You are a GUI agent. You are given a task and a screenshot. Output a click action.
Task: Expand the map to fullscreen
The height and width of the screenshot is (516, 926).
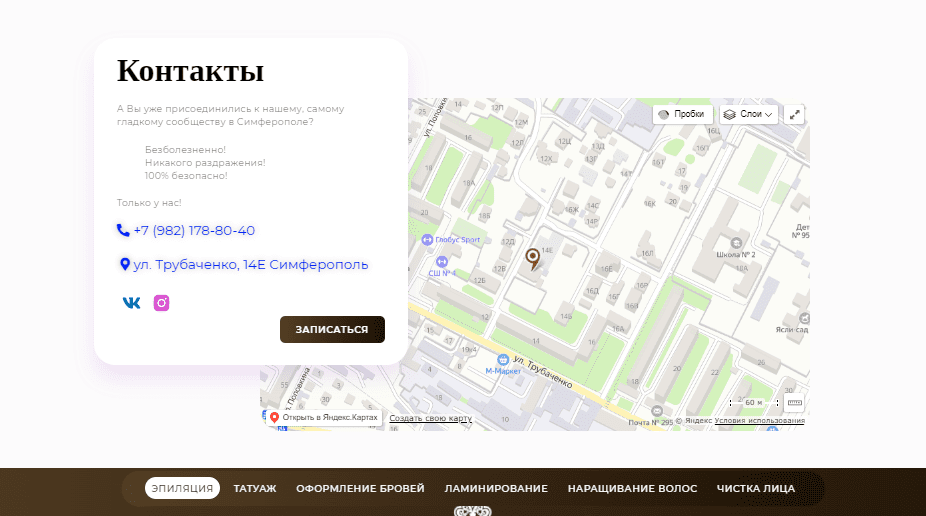click(x=795, y=114)
